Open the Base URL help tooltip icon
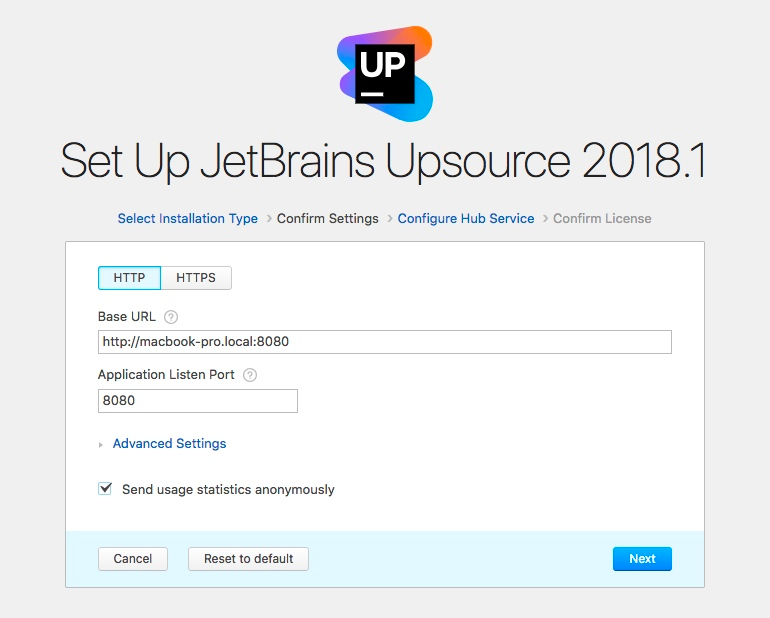770x618 pixels. [x=171, y=317]
